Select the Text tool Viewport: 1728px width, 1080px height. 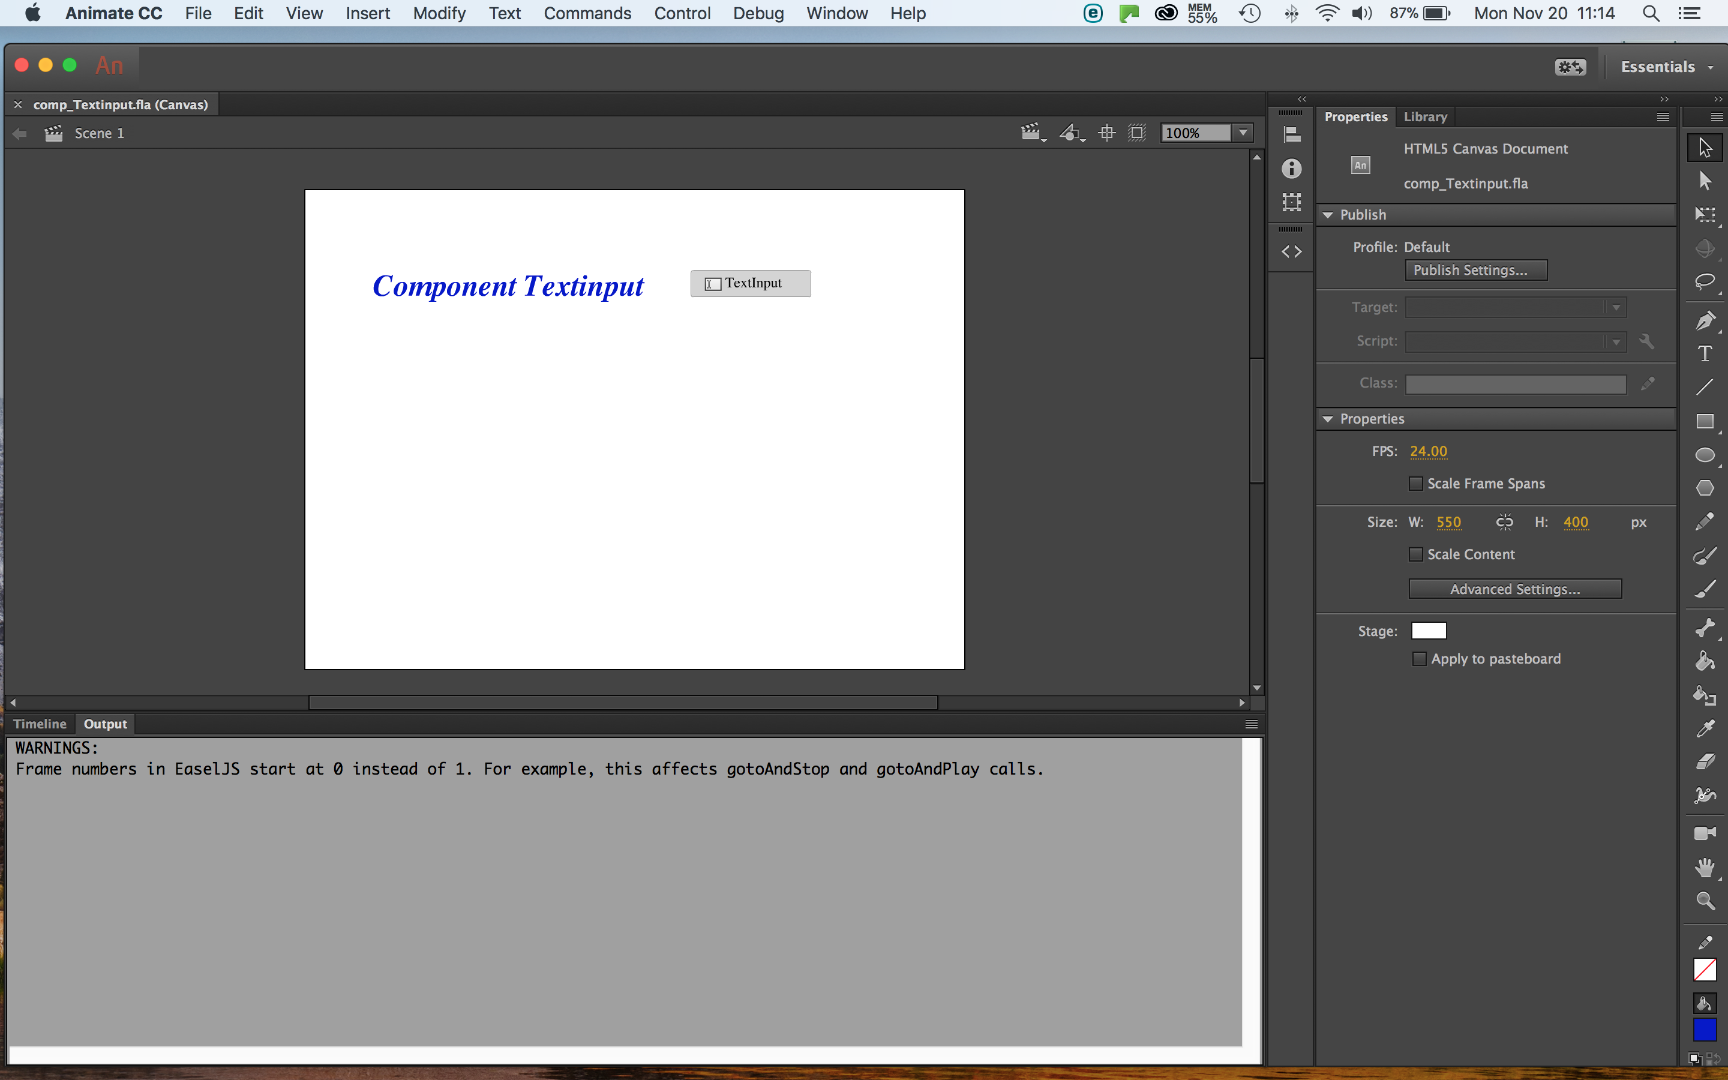click(x=1705, y=354)
